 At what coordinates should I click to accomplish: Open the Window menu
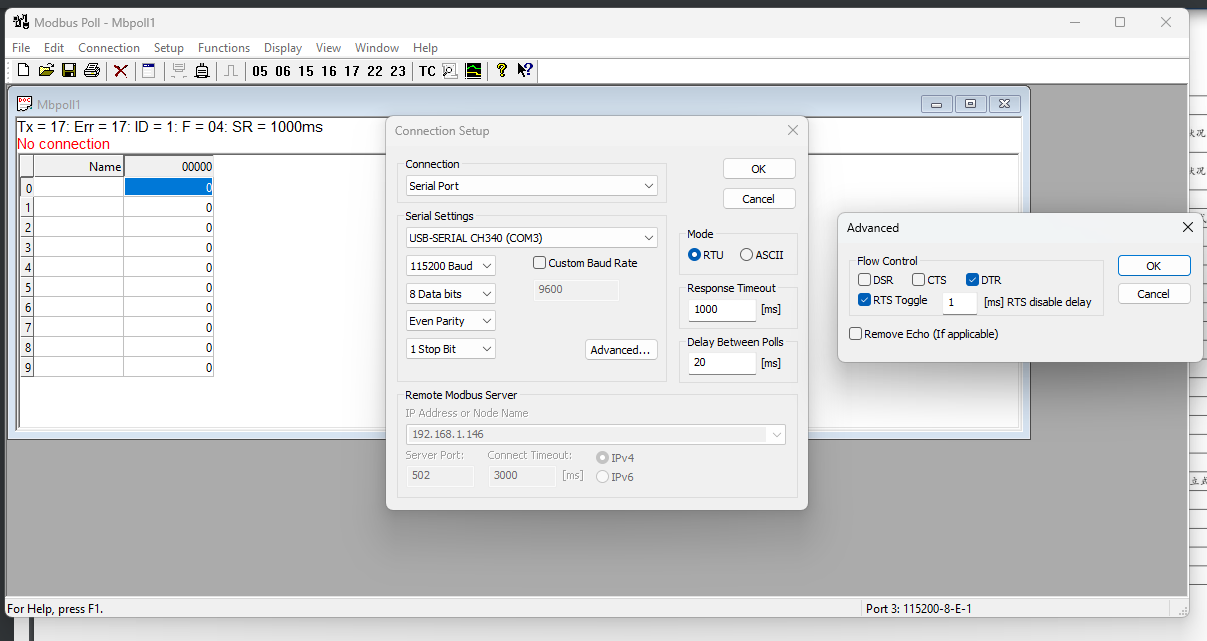377,48
